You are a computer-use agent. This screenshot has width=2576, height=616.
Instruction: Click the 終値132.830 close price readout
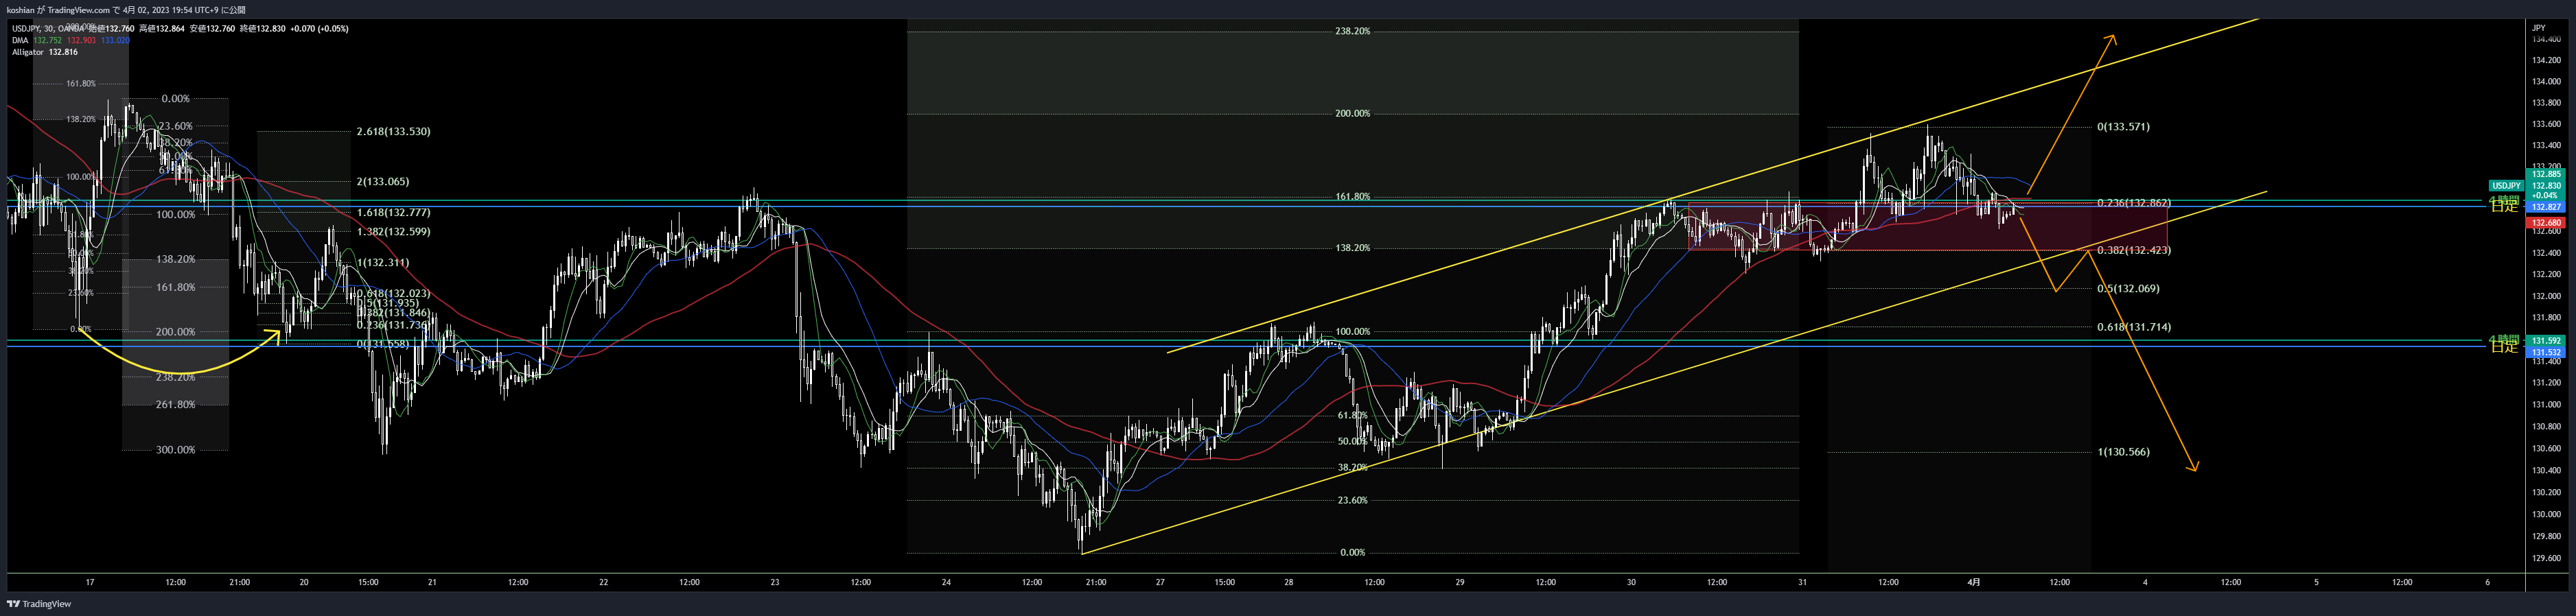[262, 29]
